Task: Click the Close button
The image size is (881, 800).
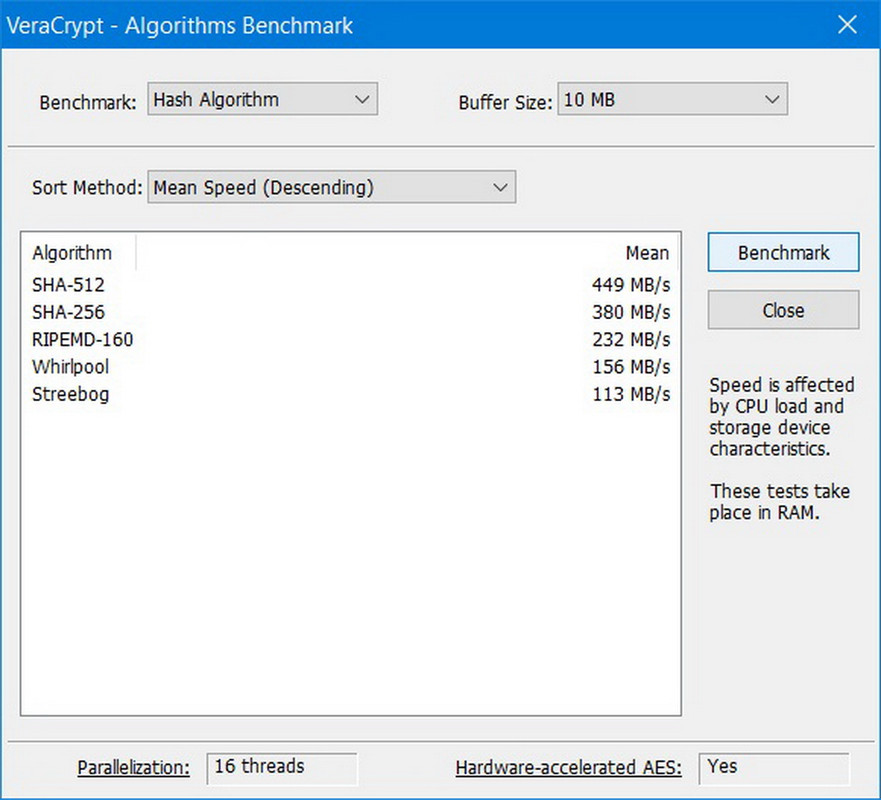Action: (x=783, y=310)
